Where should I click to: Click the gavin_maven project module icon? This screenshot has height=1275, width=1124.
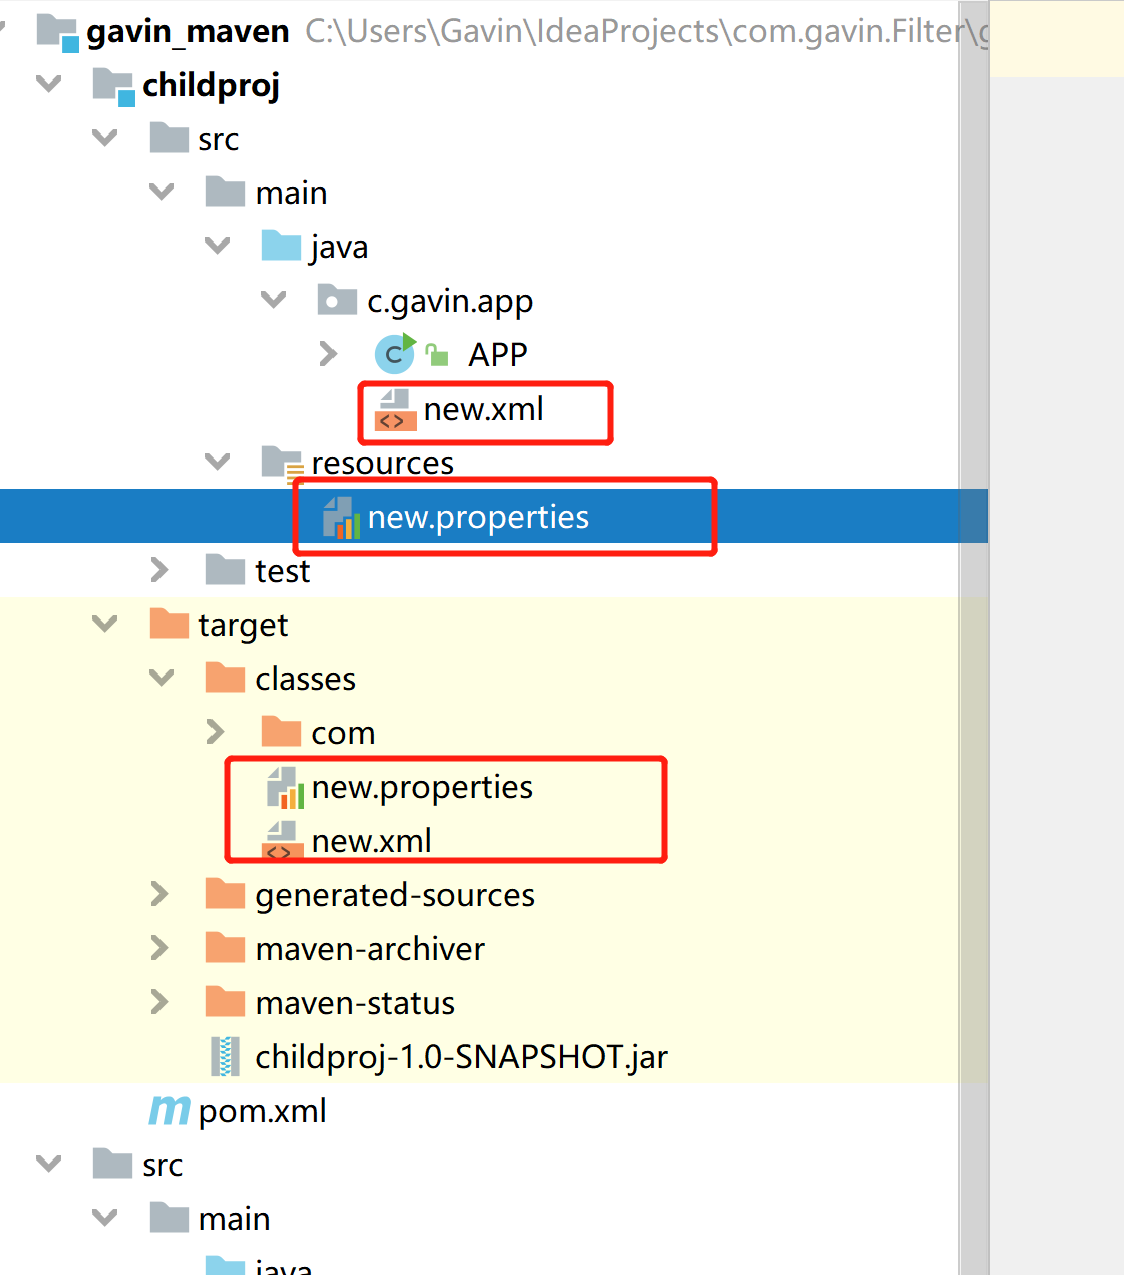[58, 32]
